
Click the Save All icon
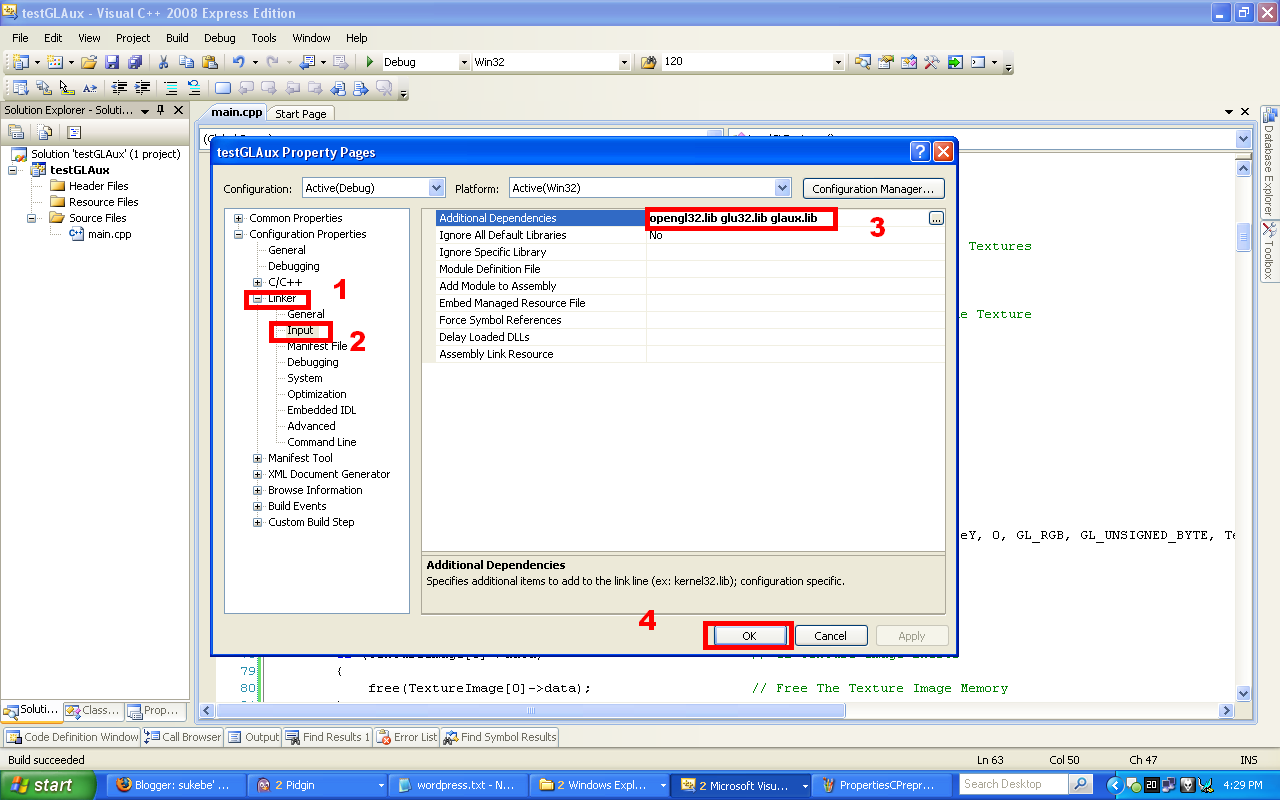coord(135,62)
